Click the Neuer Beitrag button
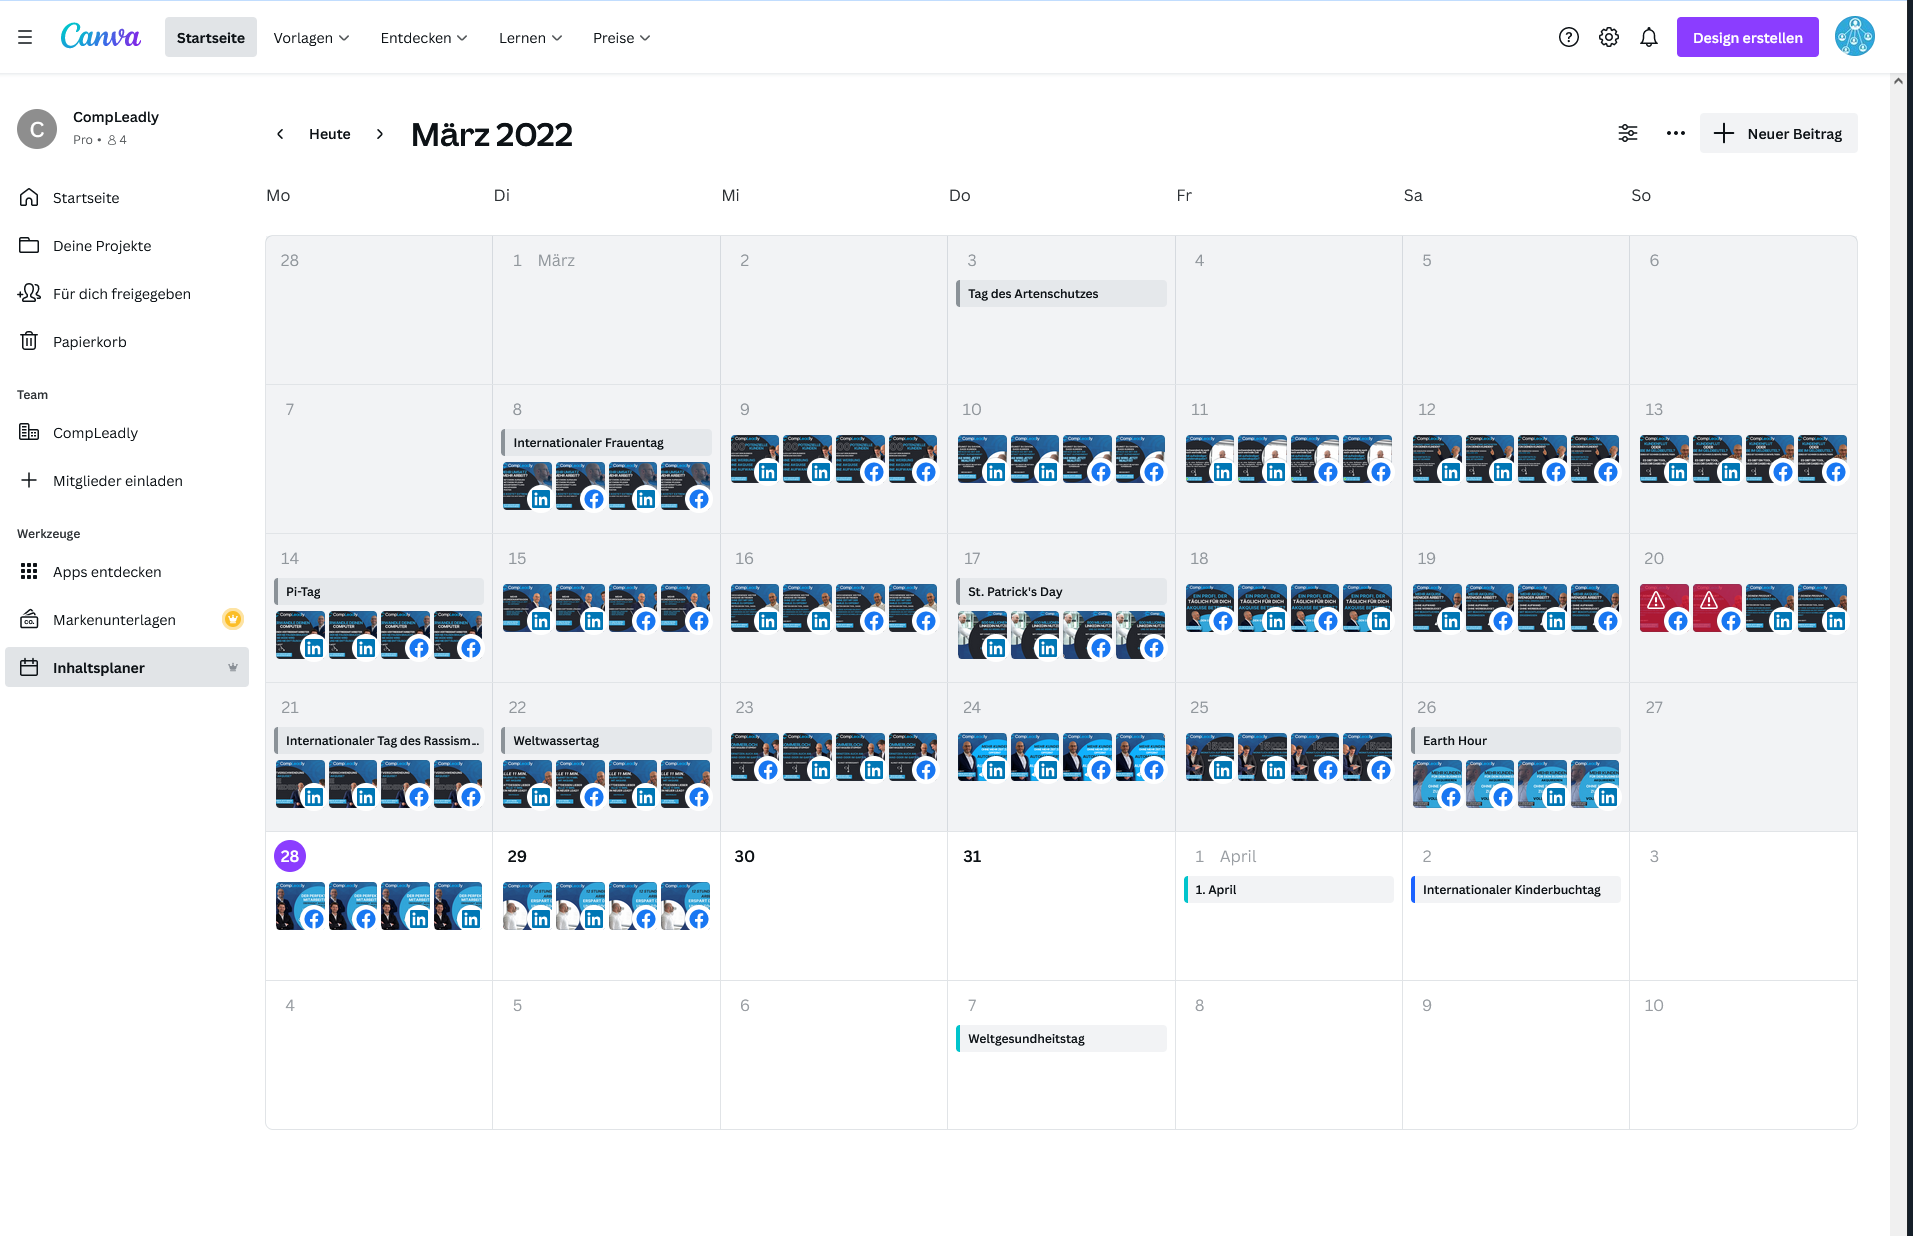This screenshot has width=1913, height=1236. pyautogui.click(x=1778, y=134)
